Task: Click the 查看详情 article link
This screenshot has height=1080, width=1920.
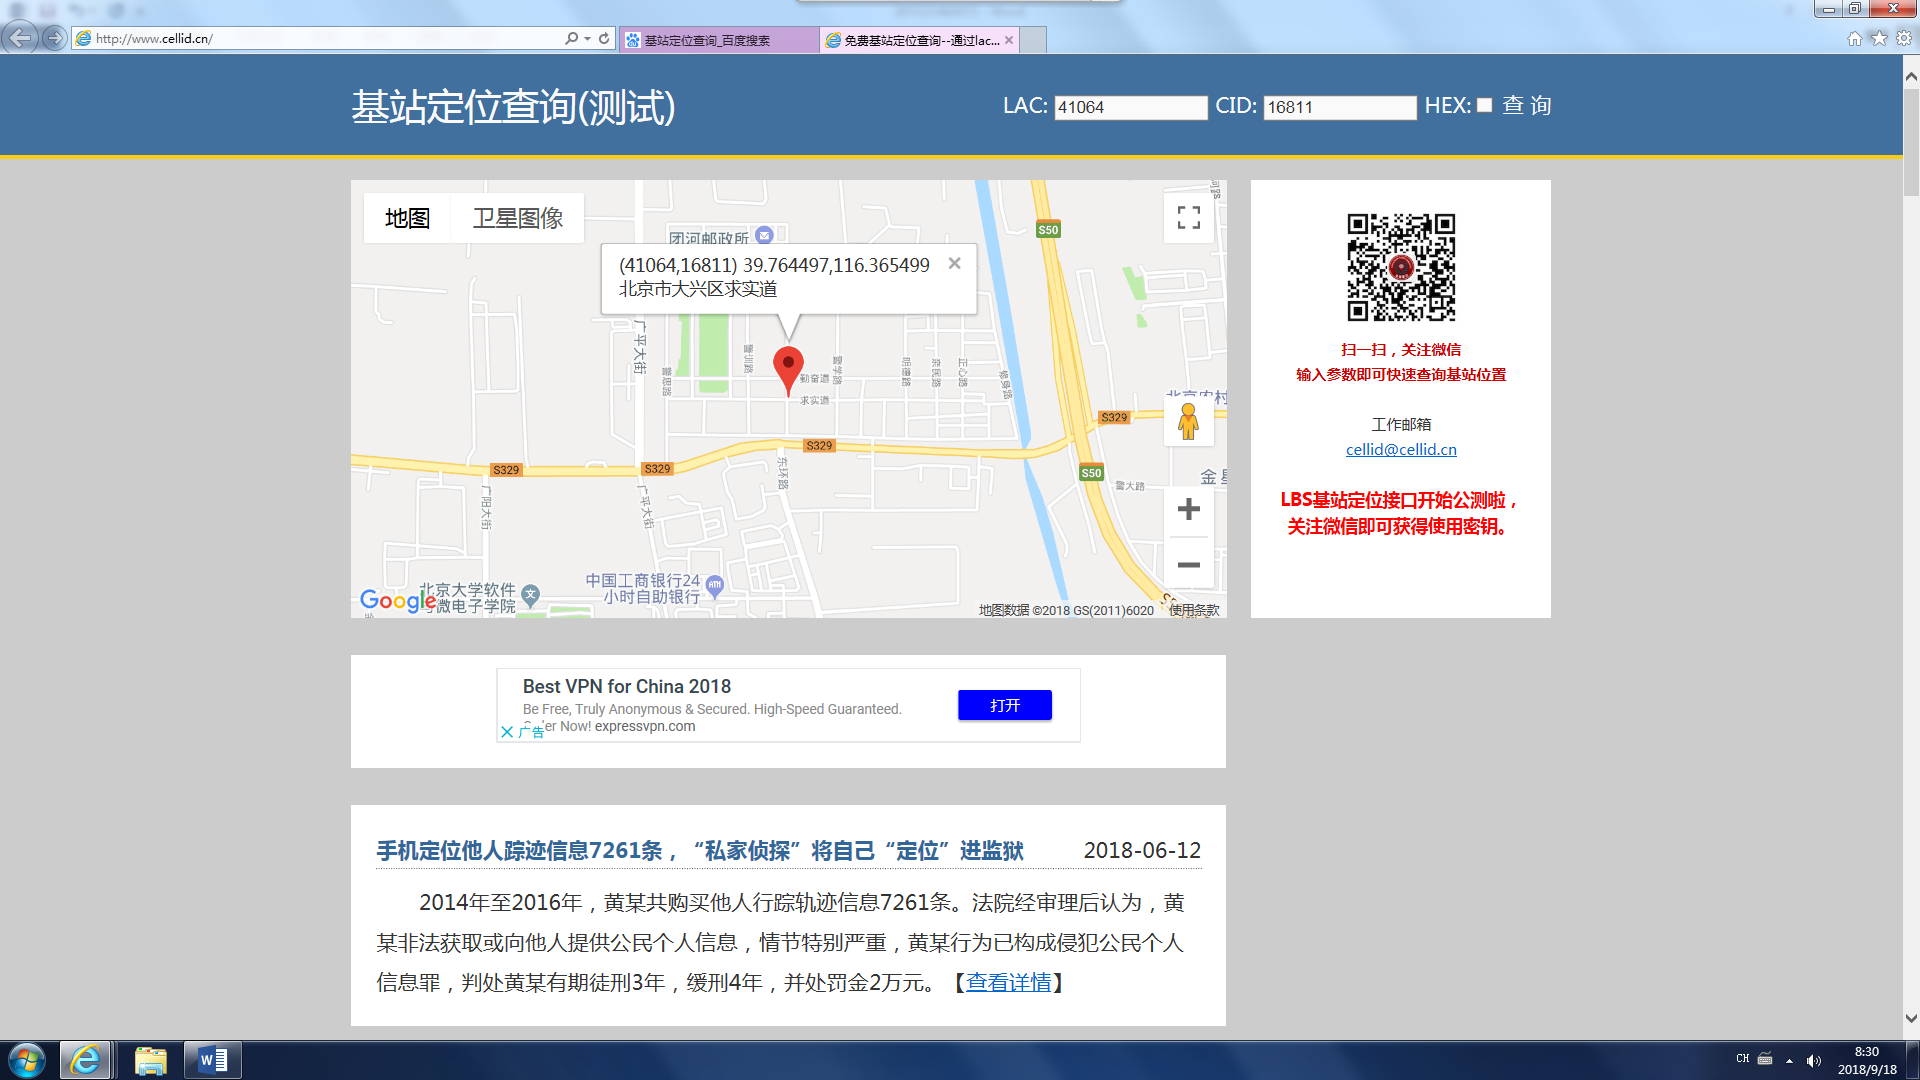Action: point(1008,982)
